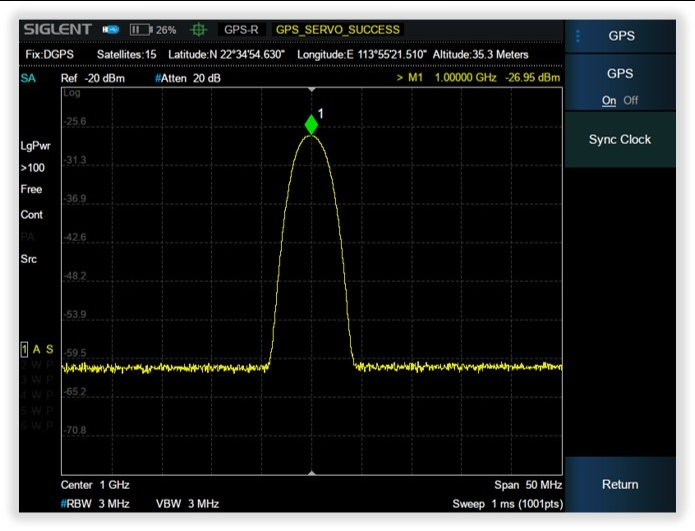The image size is (695, 531).
Task: Select the green diamond marker 1 on trace
Action: tap(312, 124)
